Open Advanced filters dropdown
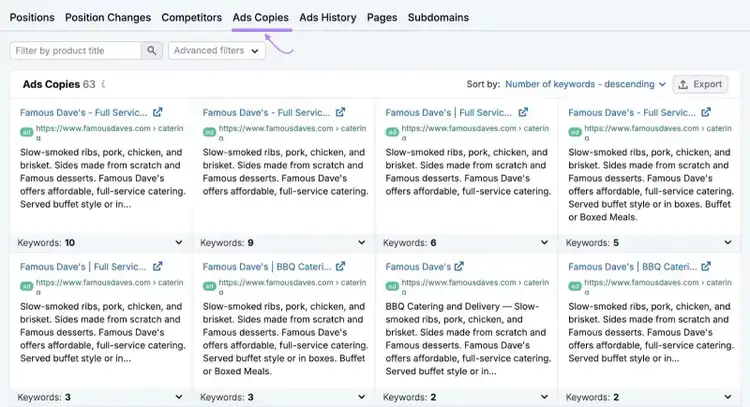Image resolution: width=750 pixels, height=407 pixels. (217, 50)
